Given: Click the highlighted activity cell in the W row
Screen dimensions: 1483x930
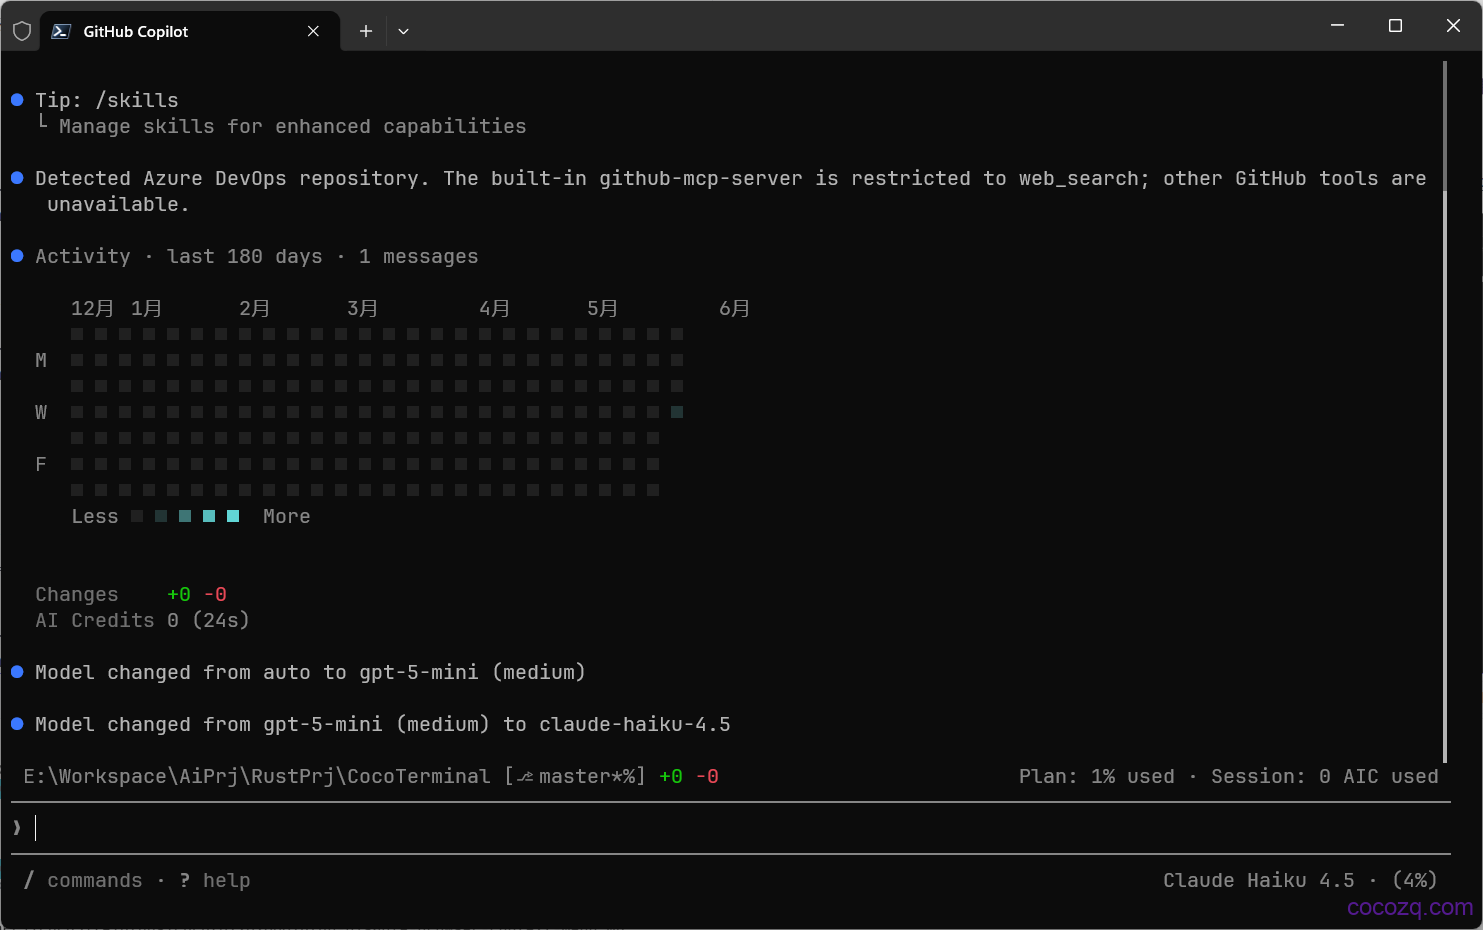Looking at the screenshot, I should 677,412.
